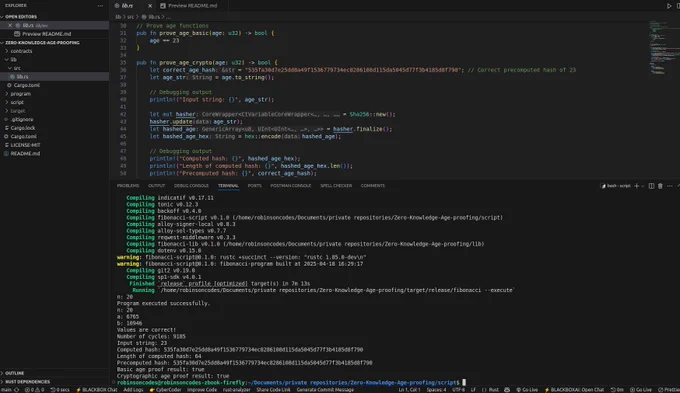Click the editor minimap code overview

tap(664, 48)
